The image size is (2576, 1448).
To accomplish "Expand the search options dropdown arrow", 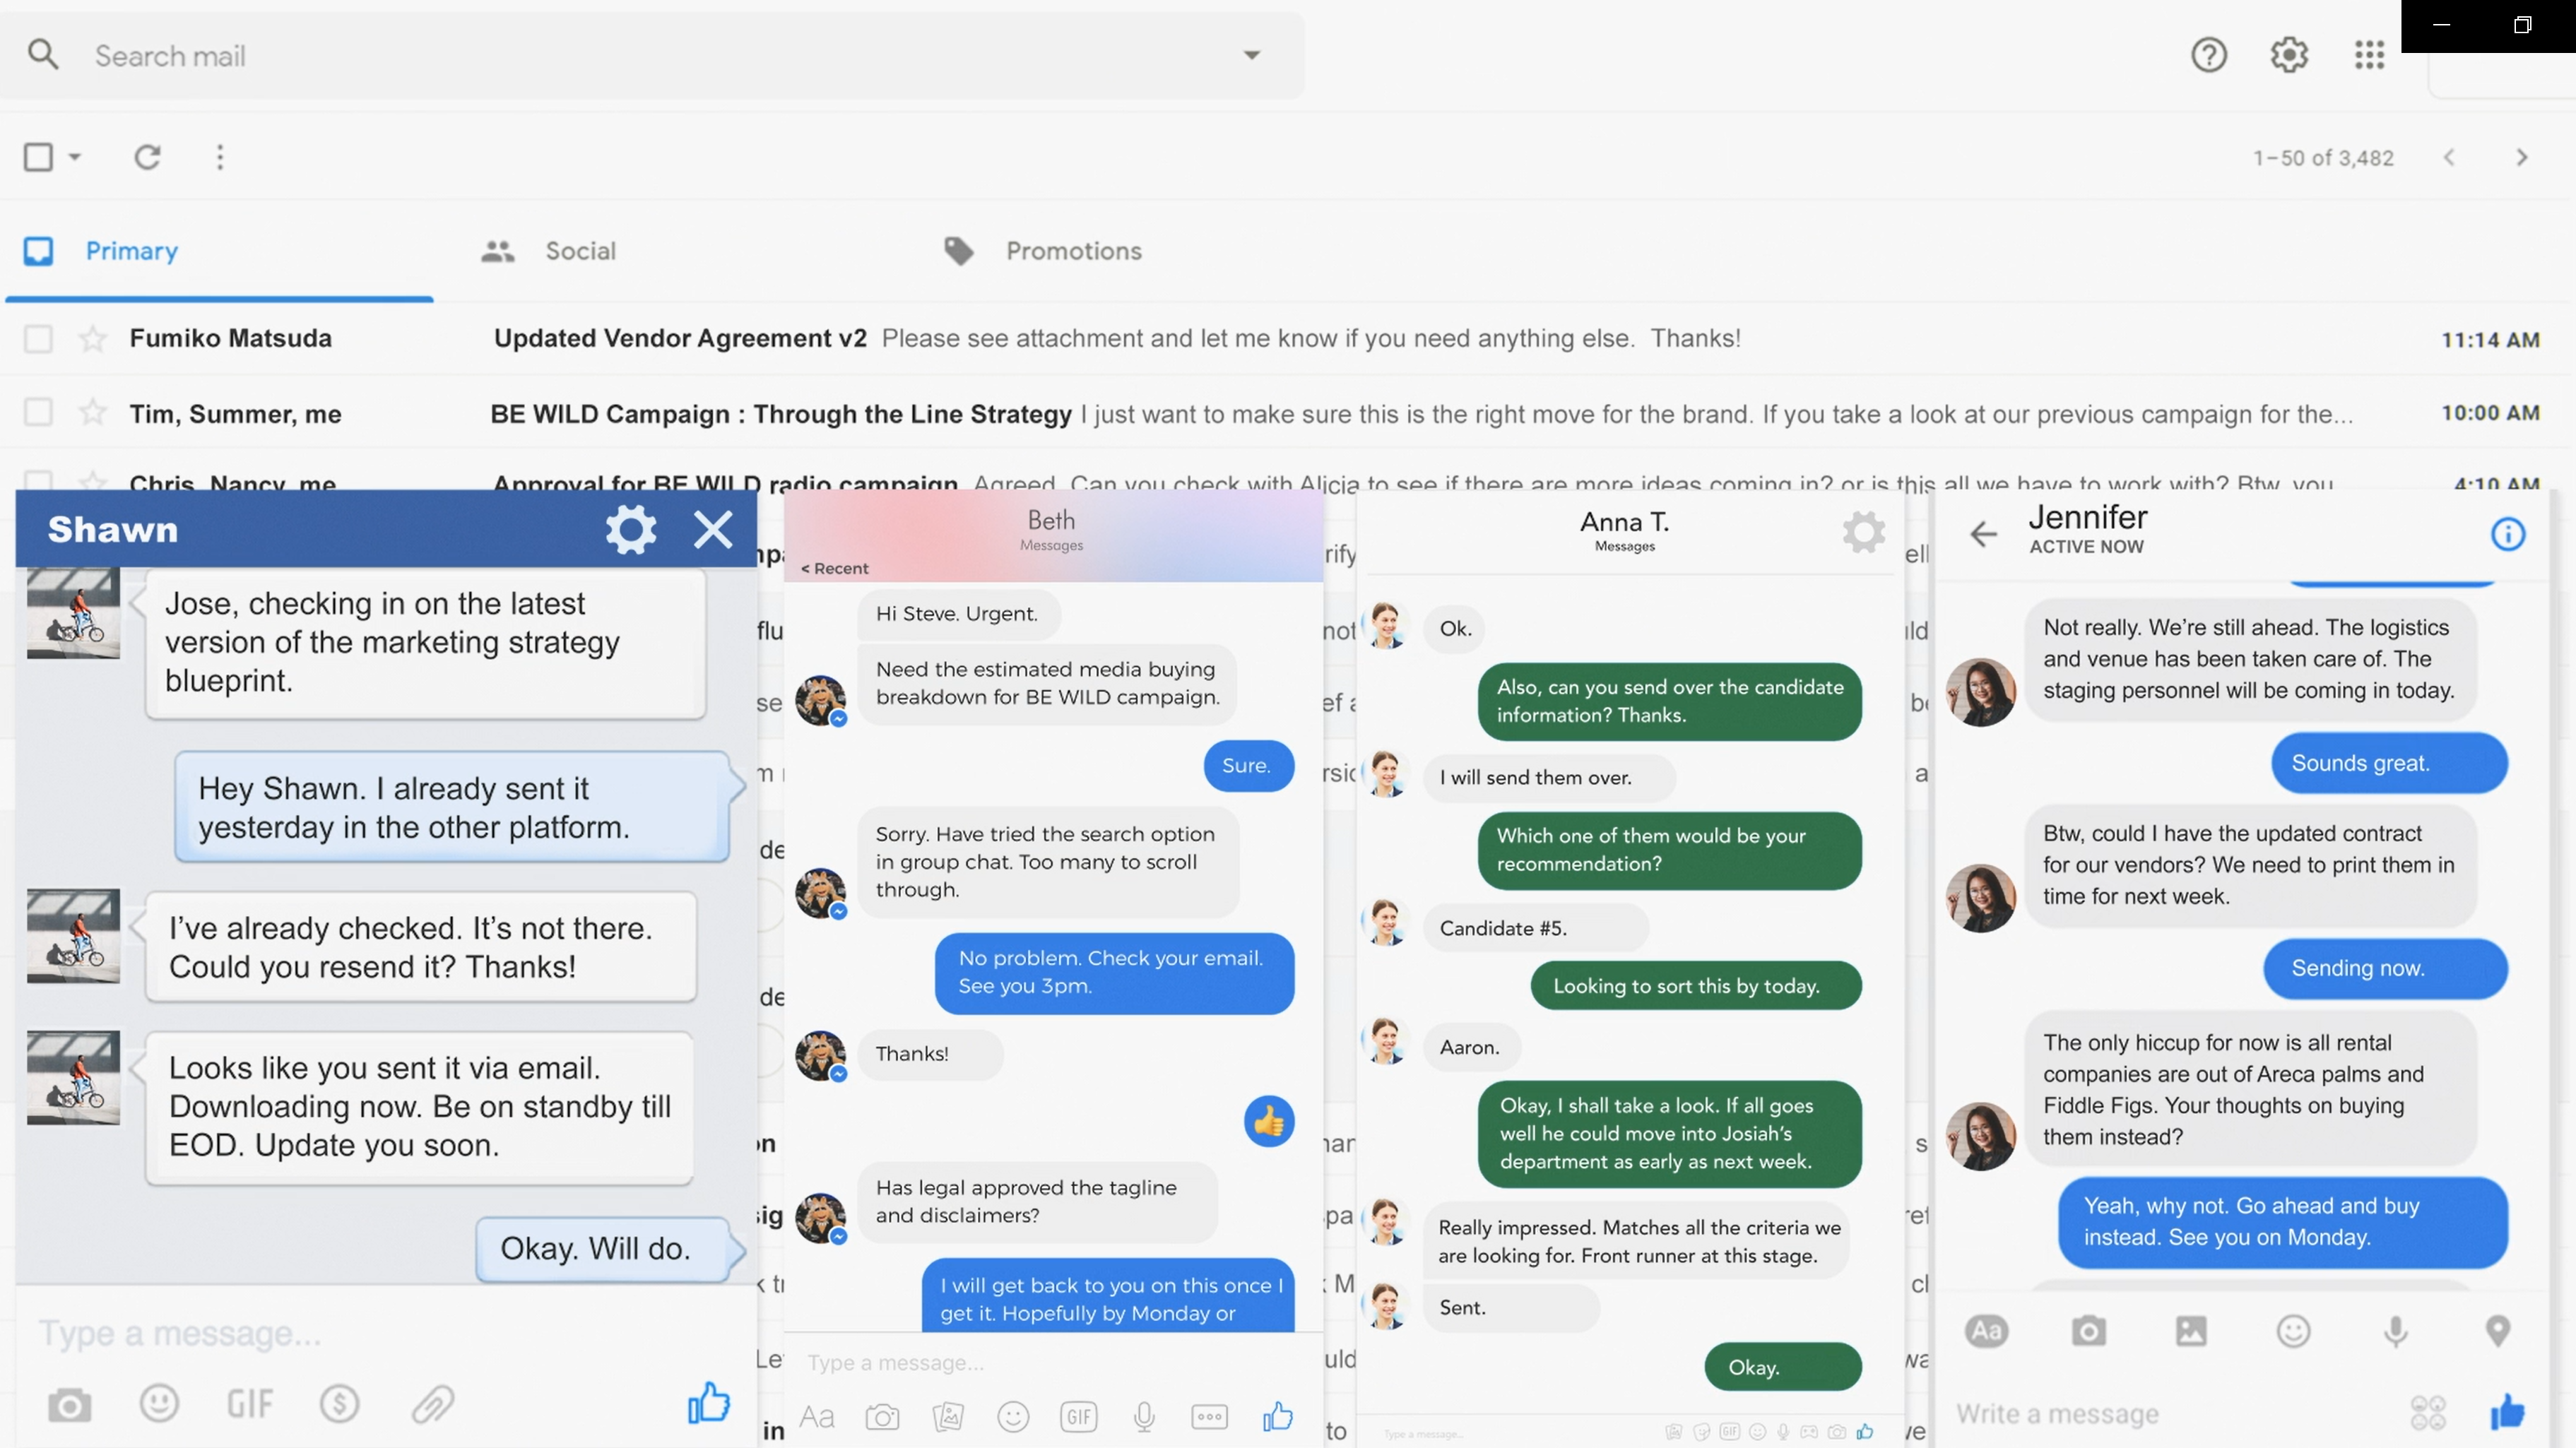I will pos(1251,55).
